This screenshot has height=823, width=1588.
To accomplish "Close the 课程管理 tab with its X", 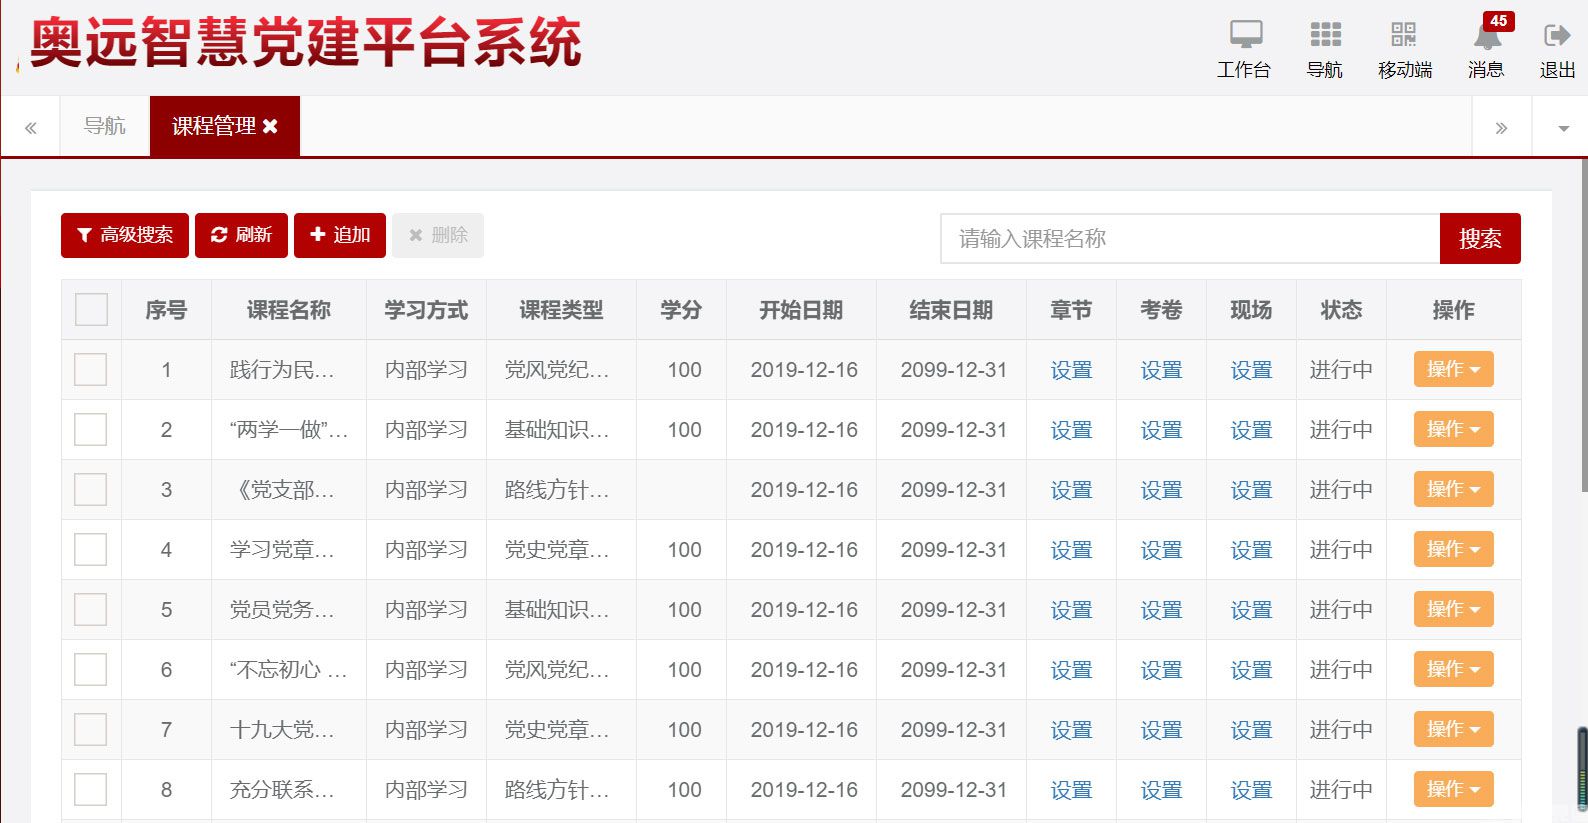I will click(270, 126).
